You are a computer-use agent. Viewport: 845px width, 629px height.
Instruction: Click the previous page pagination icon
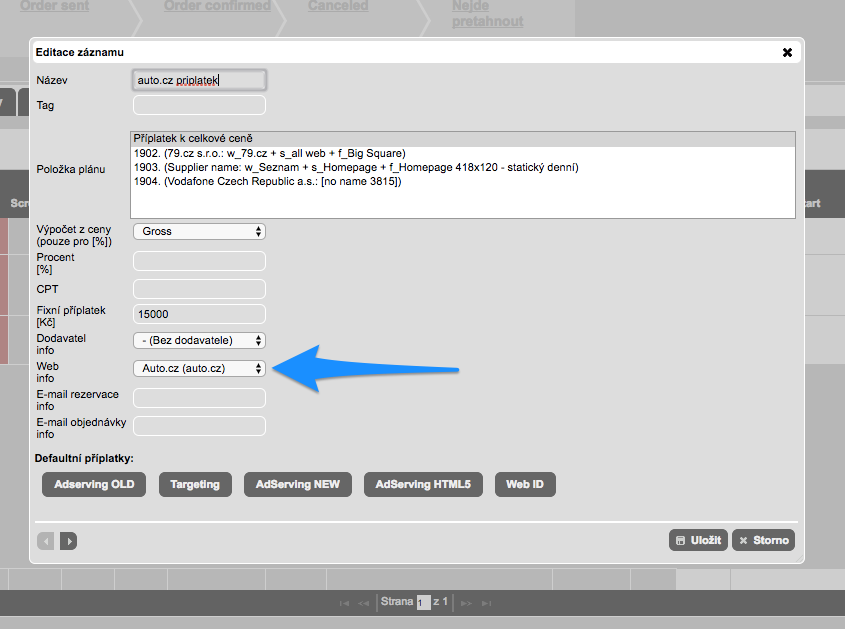click(x=363, y=603)
